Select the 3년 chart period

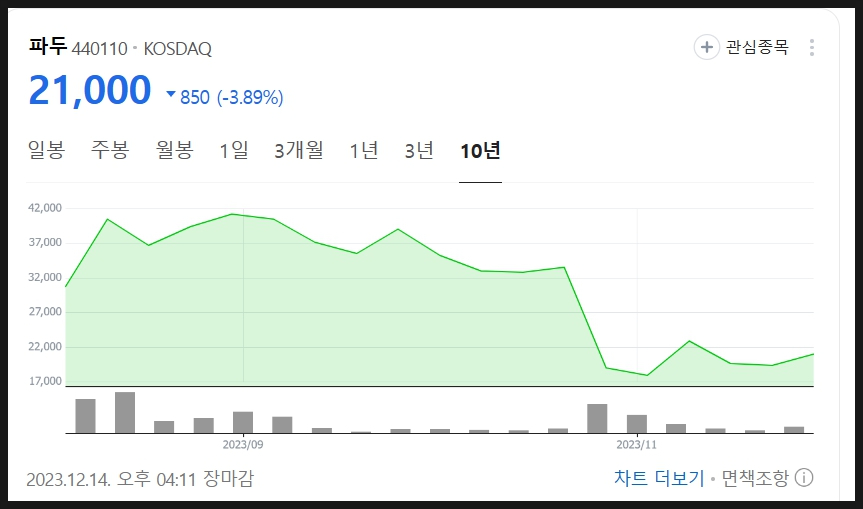(x=419, y=150)
